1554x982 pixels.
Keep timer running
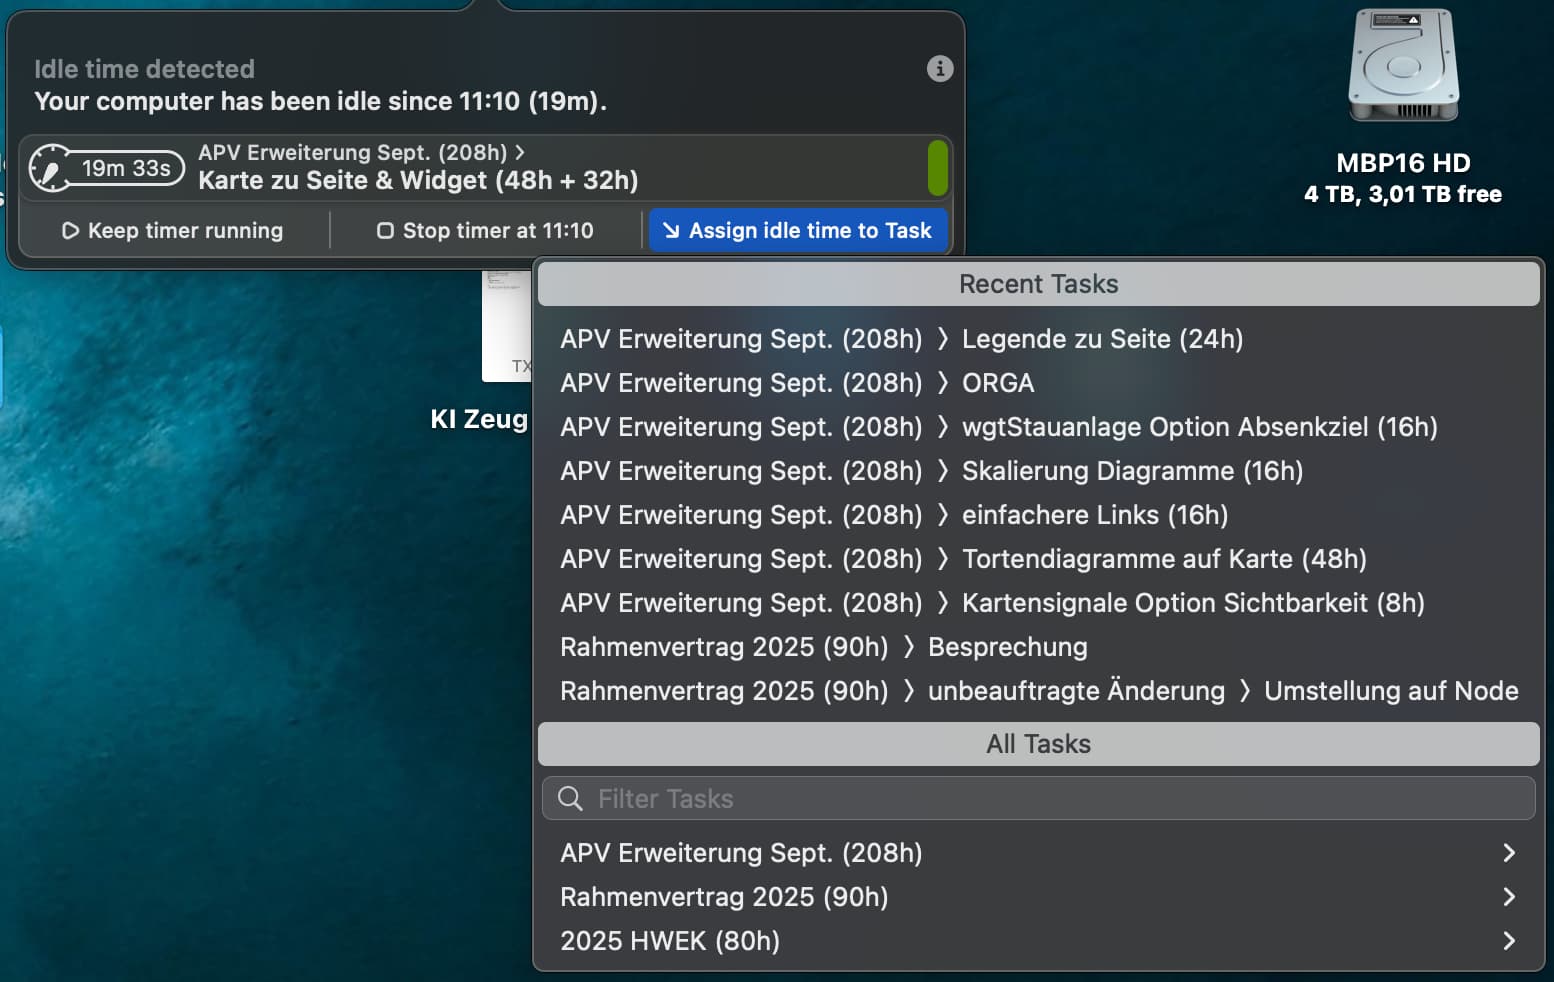click(173, 231)
